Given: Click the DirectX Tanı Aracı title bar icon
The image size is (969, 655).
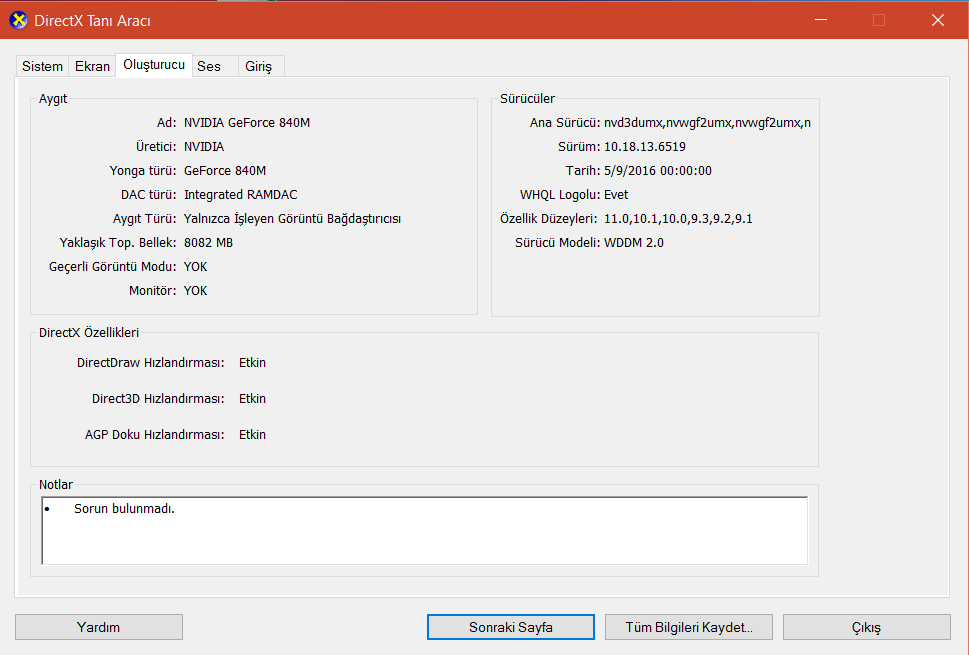Looking at the screenshot, I should [19, 20].
